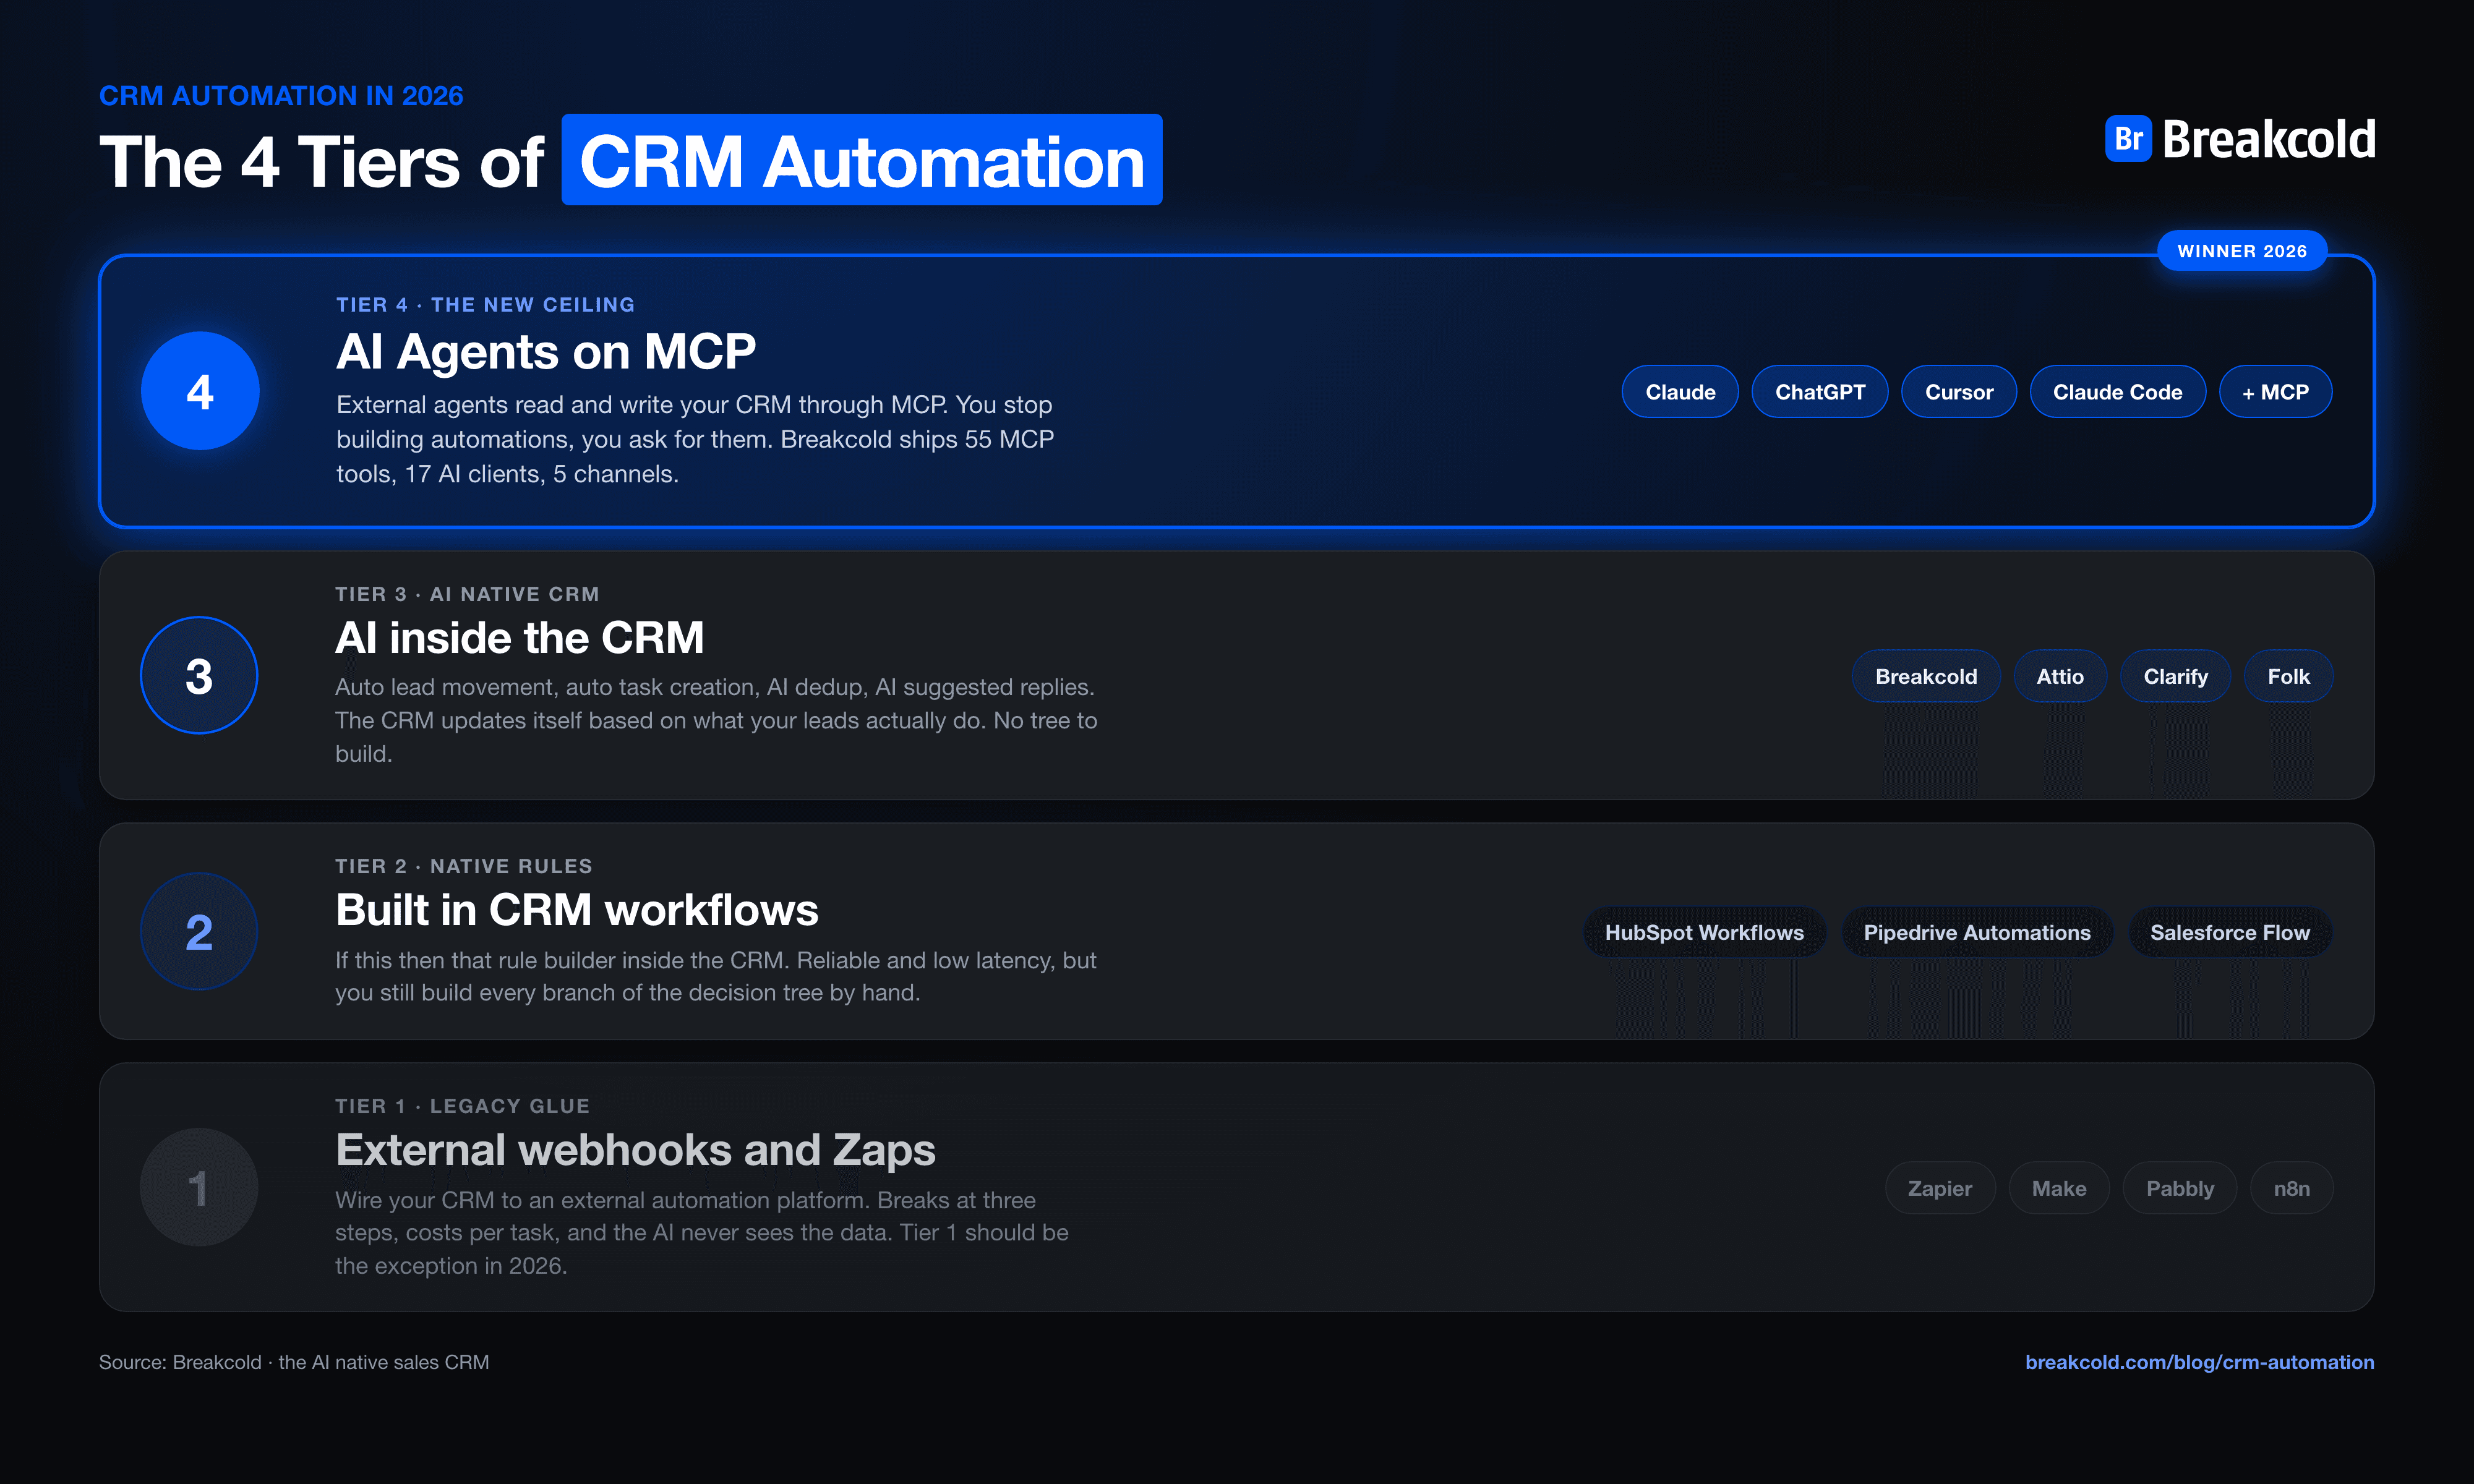Click the number 2 tier circle
2474x1484 pixels.
click(x=199, y=932)
